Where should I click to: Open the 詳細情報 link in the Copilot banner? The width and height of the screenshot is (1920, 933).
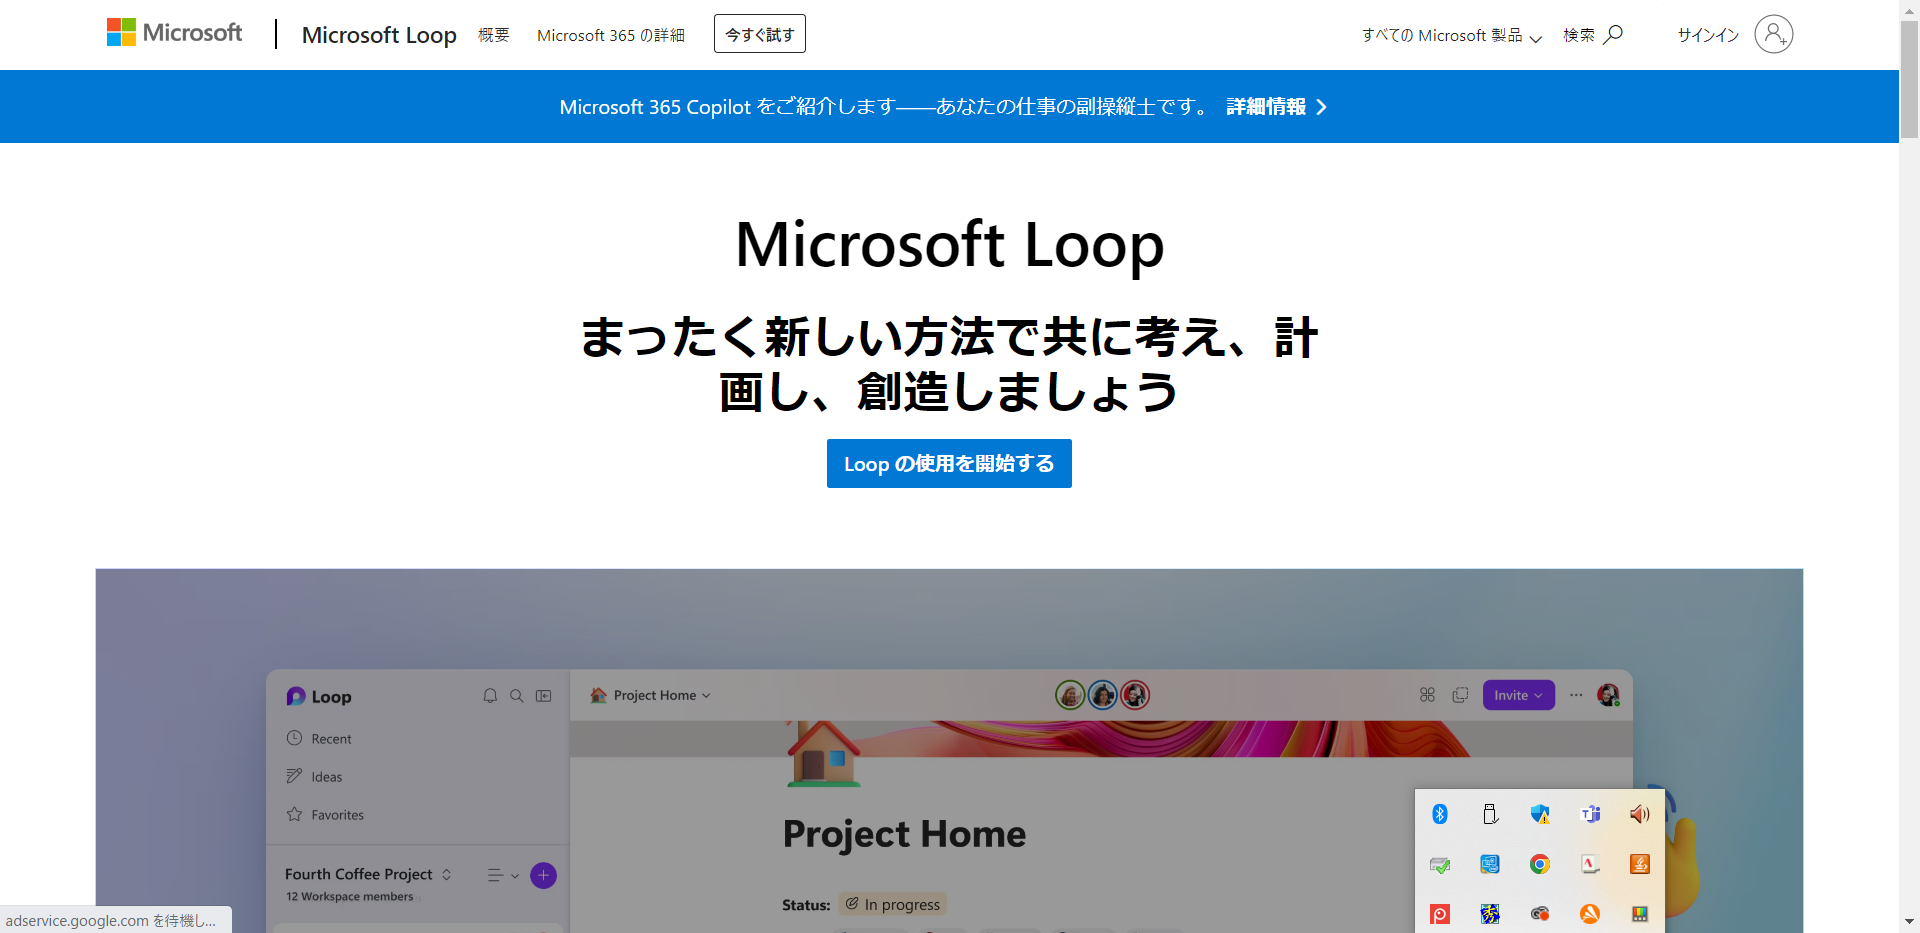pyautogui.click(x=1266, y=107)
